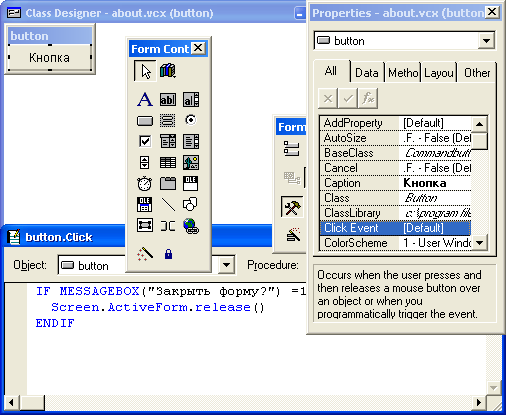Click Set Tab Order in Form Designer toolbar

pyautogui.click(x=291, y=149)
